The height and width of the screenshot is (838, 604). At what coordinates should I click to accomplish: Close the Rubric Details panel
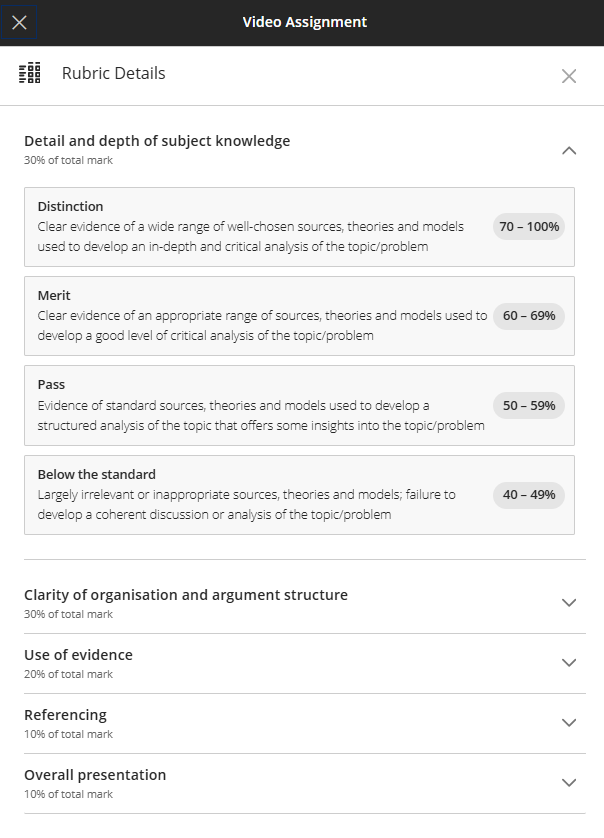click(x=569, y=76)
